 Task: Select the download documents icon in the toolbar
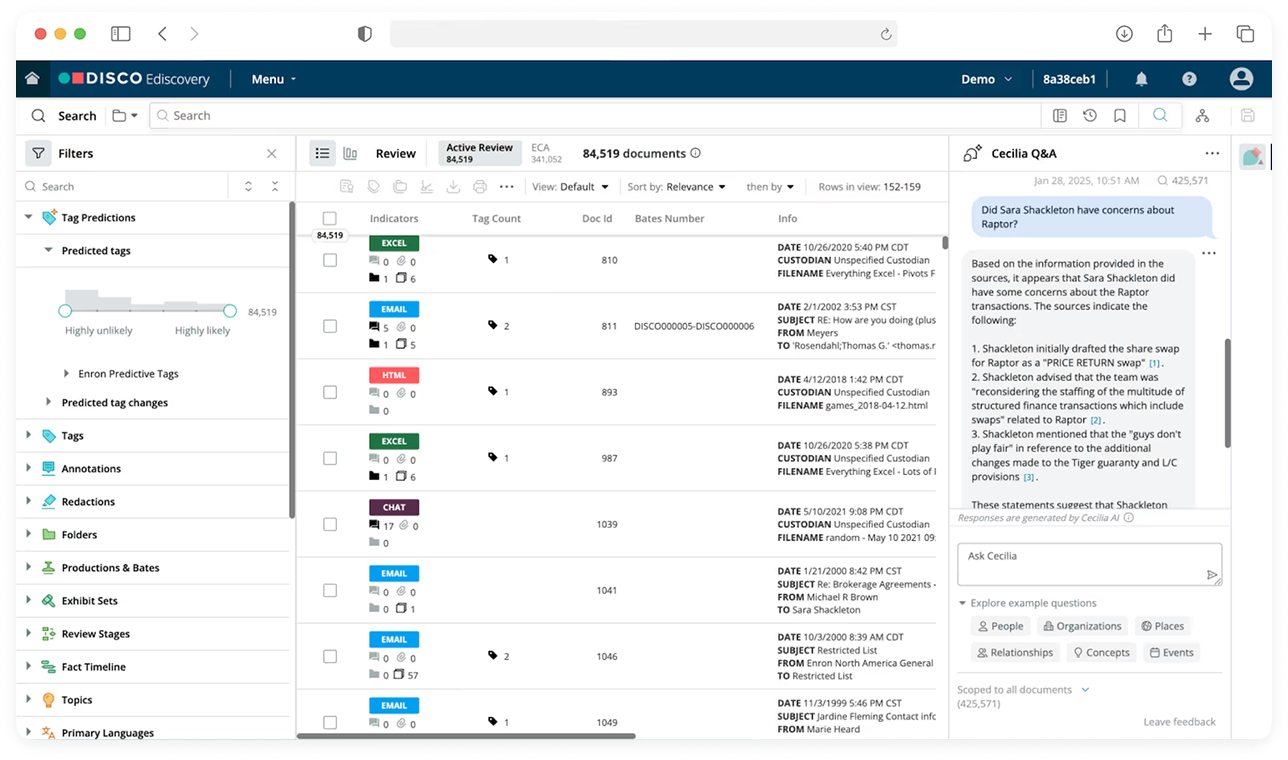(x=452, y=186)
